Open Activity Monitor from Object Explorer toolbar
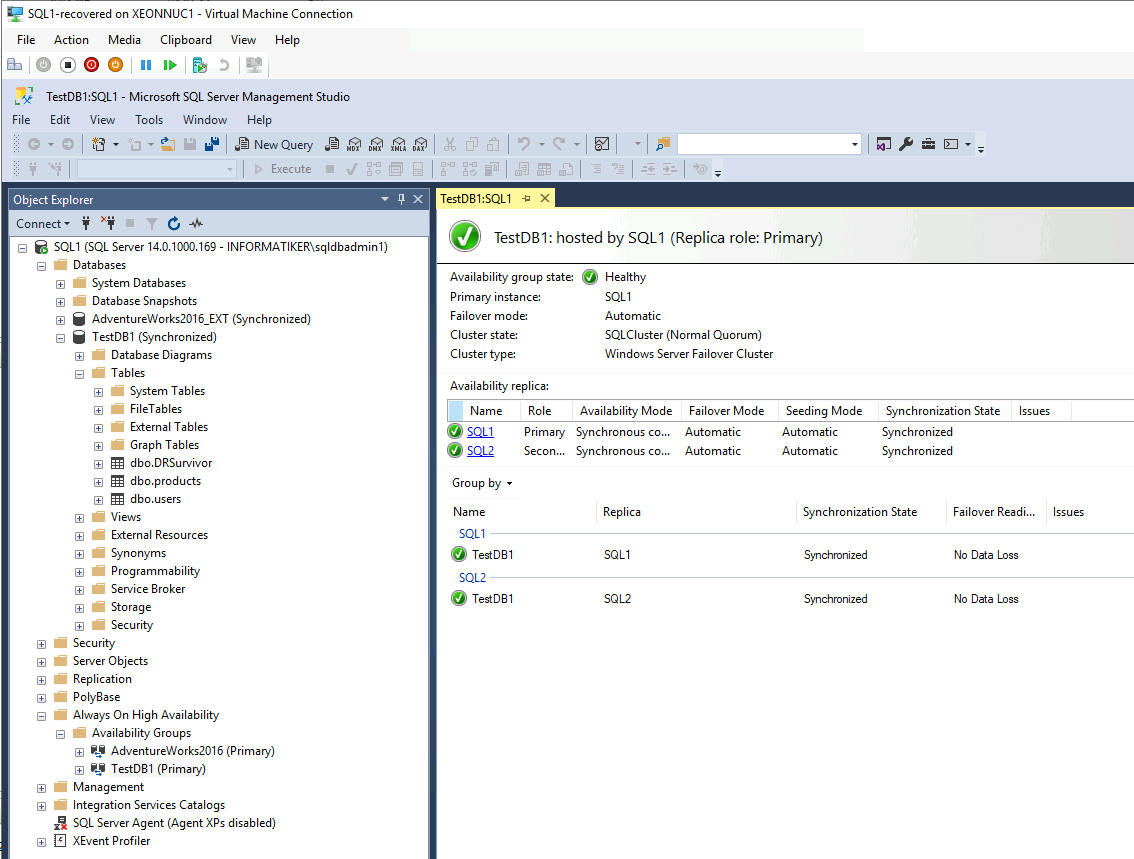Screen dimensions: 1134x859 pyautogui.click(x=196, y=223)
